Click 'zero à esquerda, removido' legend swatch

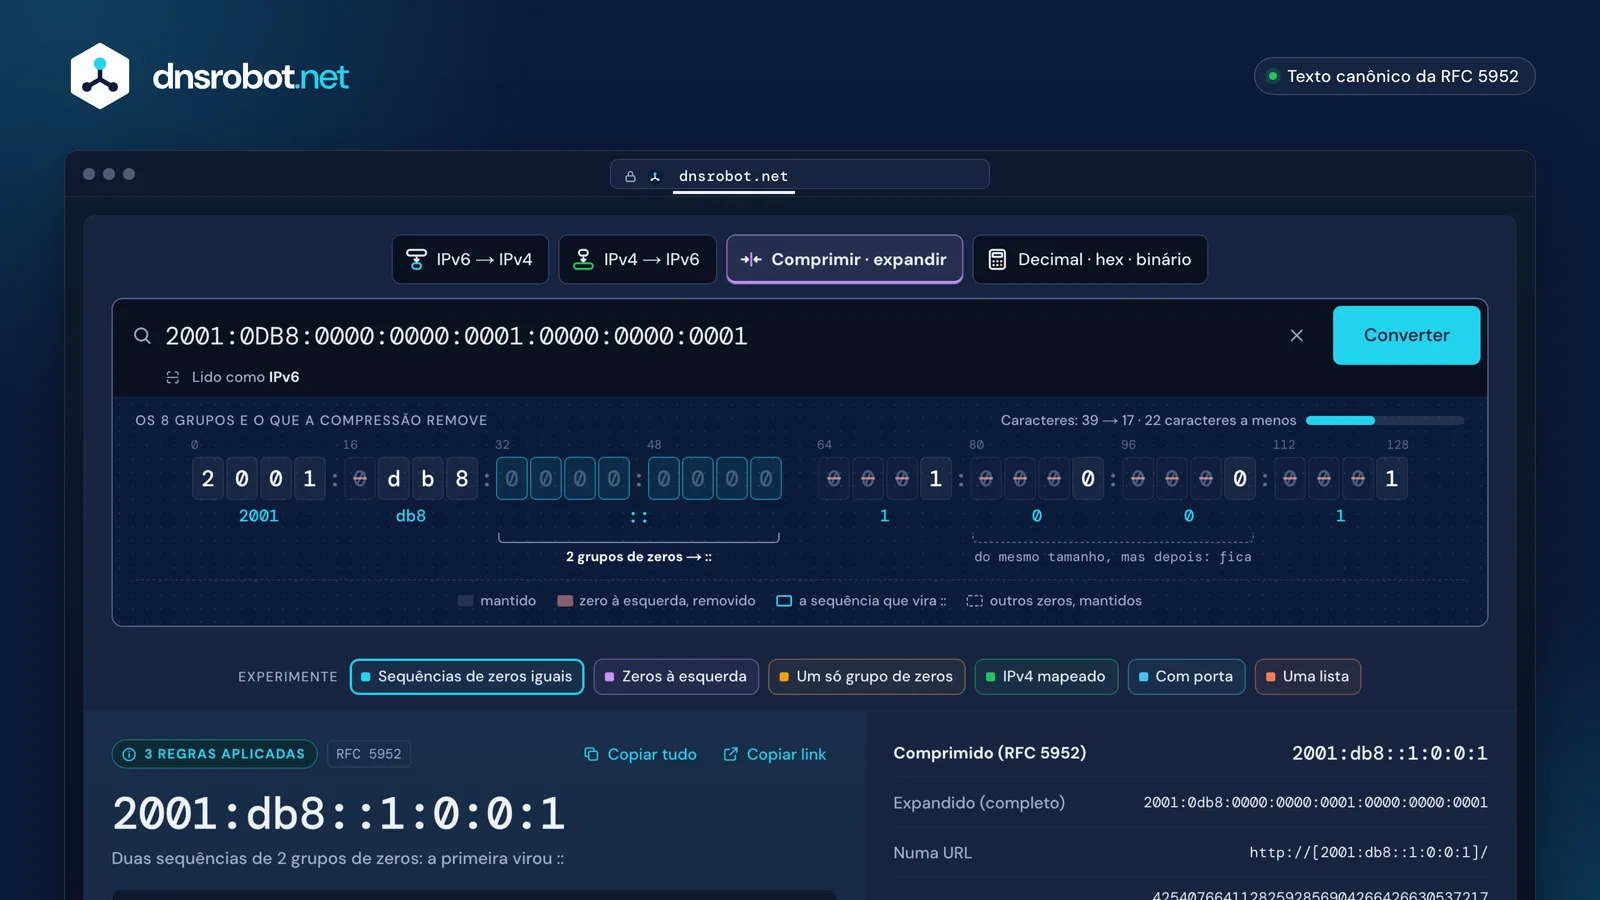tap(565, 601)
